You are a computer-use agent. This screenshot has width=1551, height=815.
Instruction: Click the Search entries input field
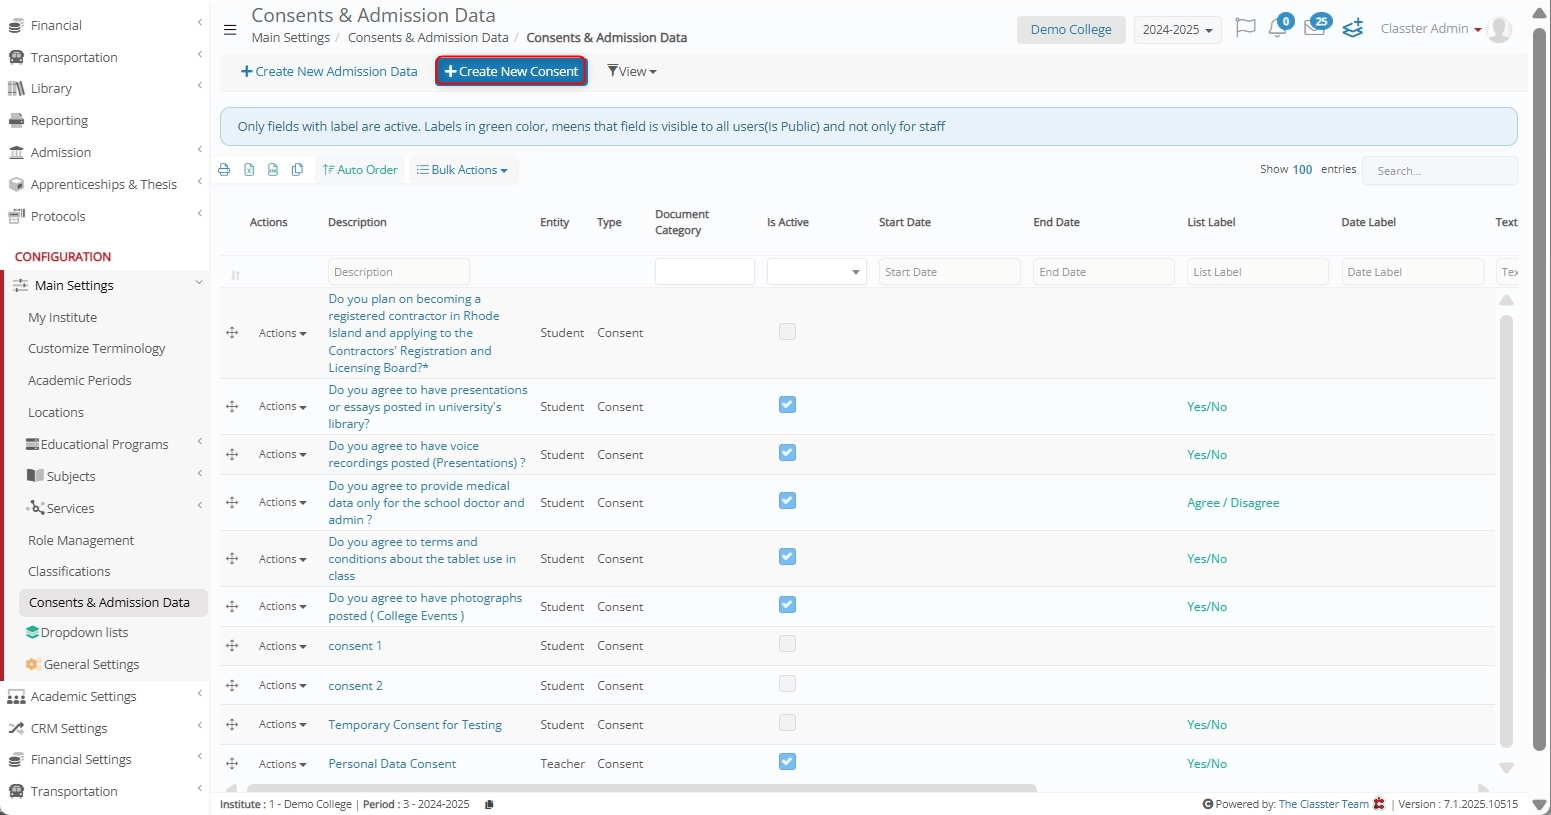(x=1439, y=171)
